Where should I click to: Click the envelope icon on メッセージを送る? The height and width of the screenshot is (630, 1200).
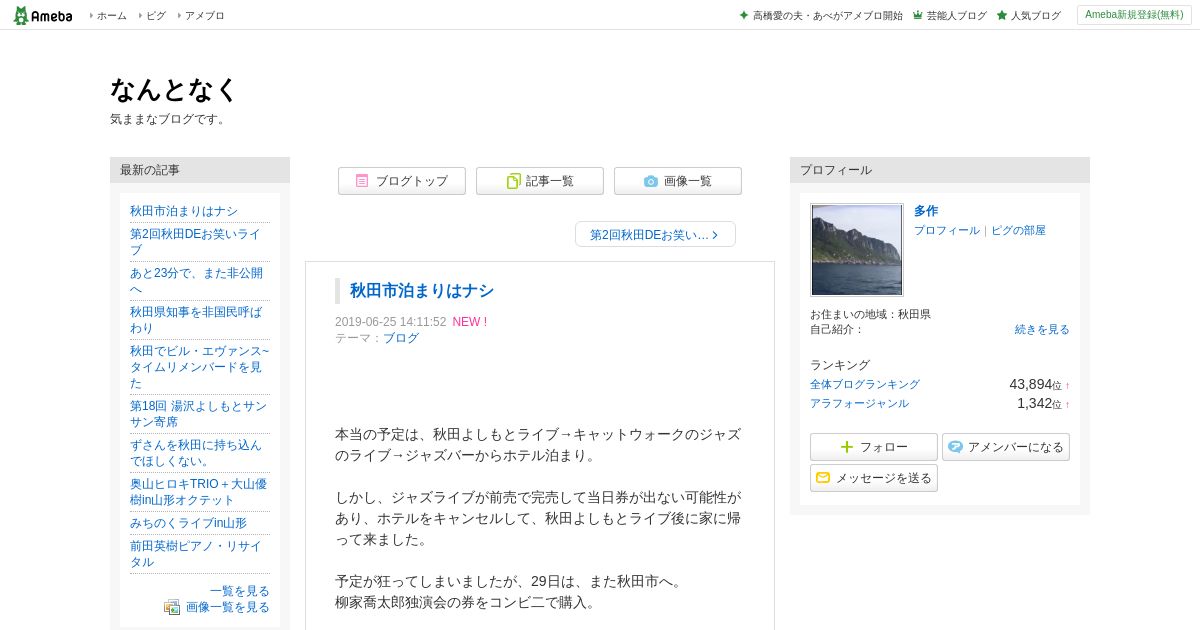[x=823, y=478]
